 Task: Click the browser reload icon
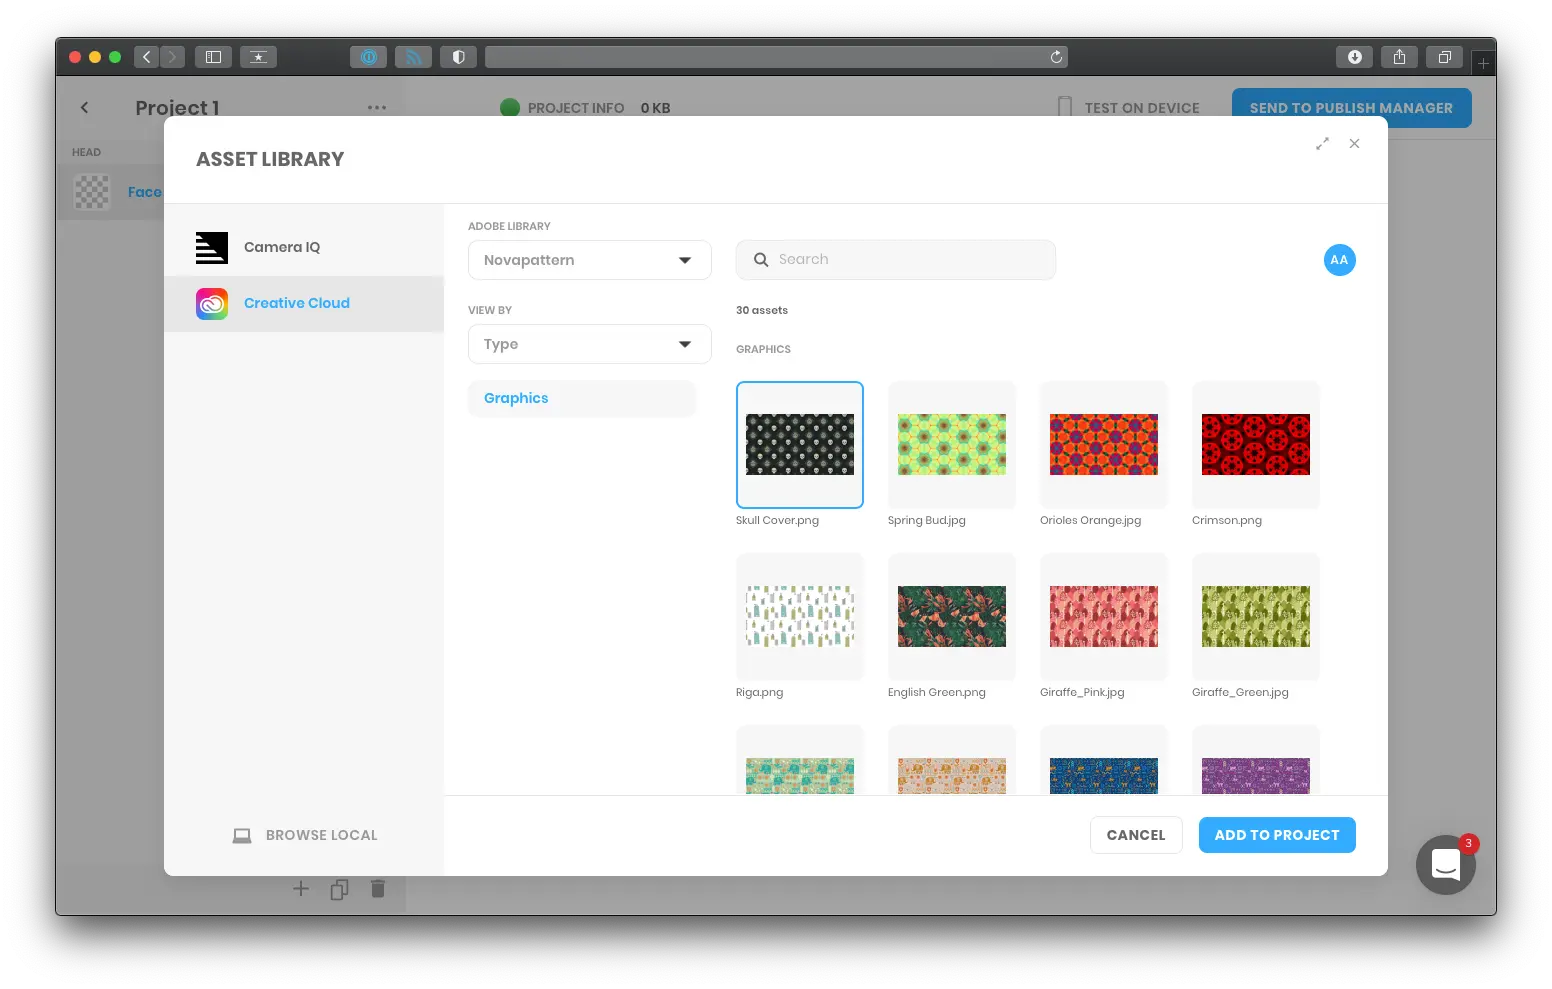click(x=1056, y=57)
